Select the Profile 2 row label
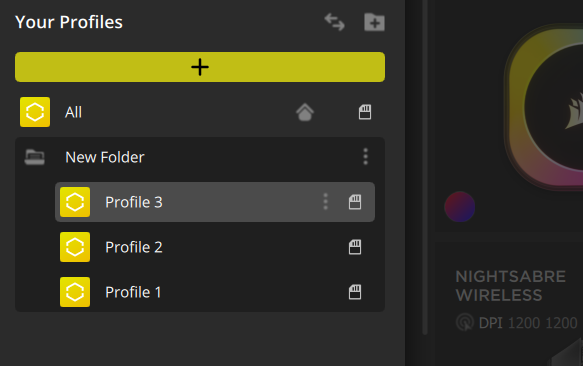 (x=134, y=247)
